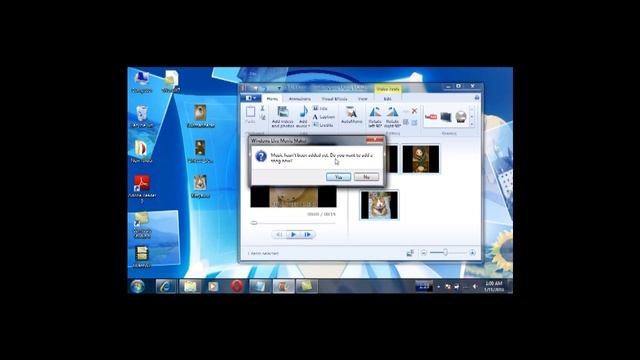The width and height of the screenshot is (640, 360).
Task: Open Opera browser from taskbar
Action: pos(237,286)
